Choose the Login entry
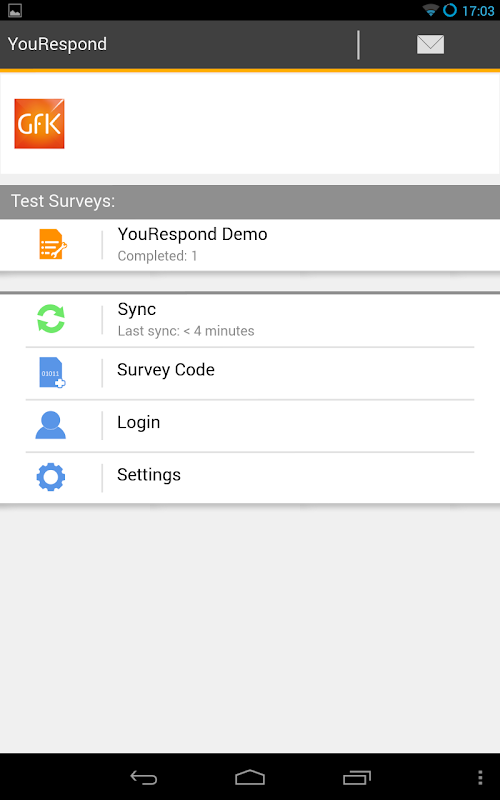The image size is (500, 800). [250, 426]
